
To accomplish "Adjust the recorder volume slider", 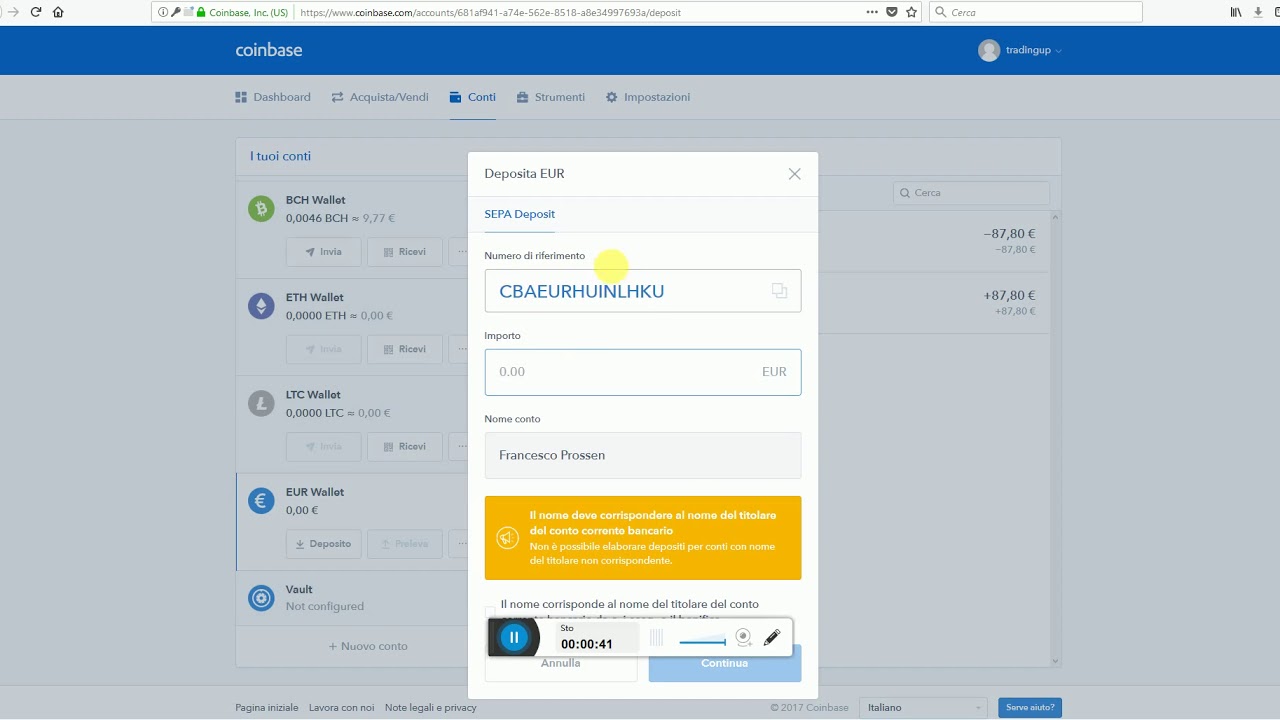I will (702, 642).
